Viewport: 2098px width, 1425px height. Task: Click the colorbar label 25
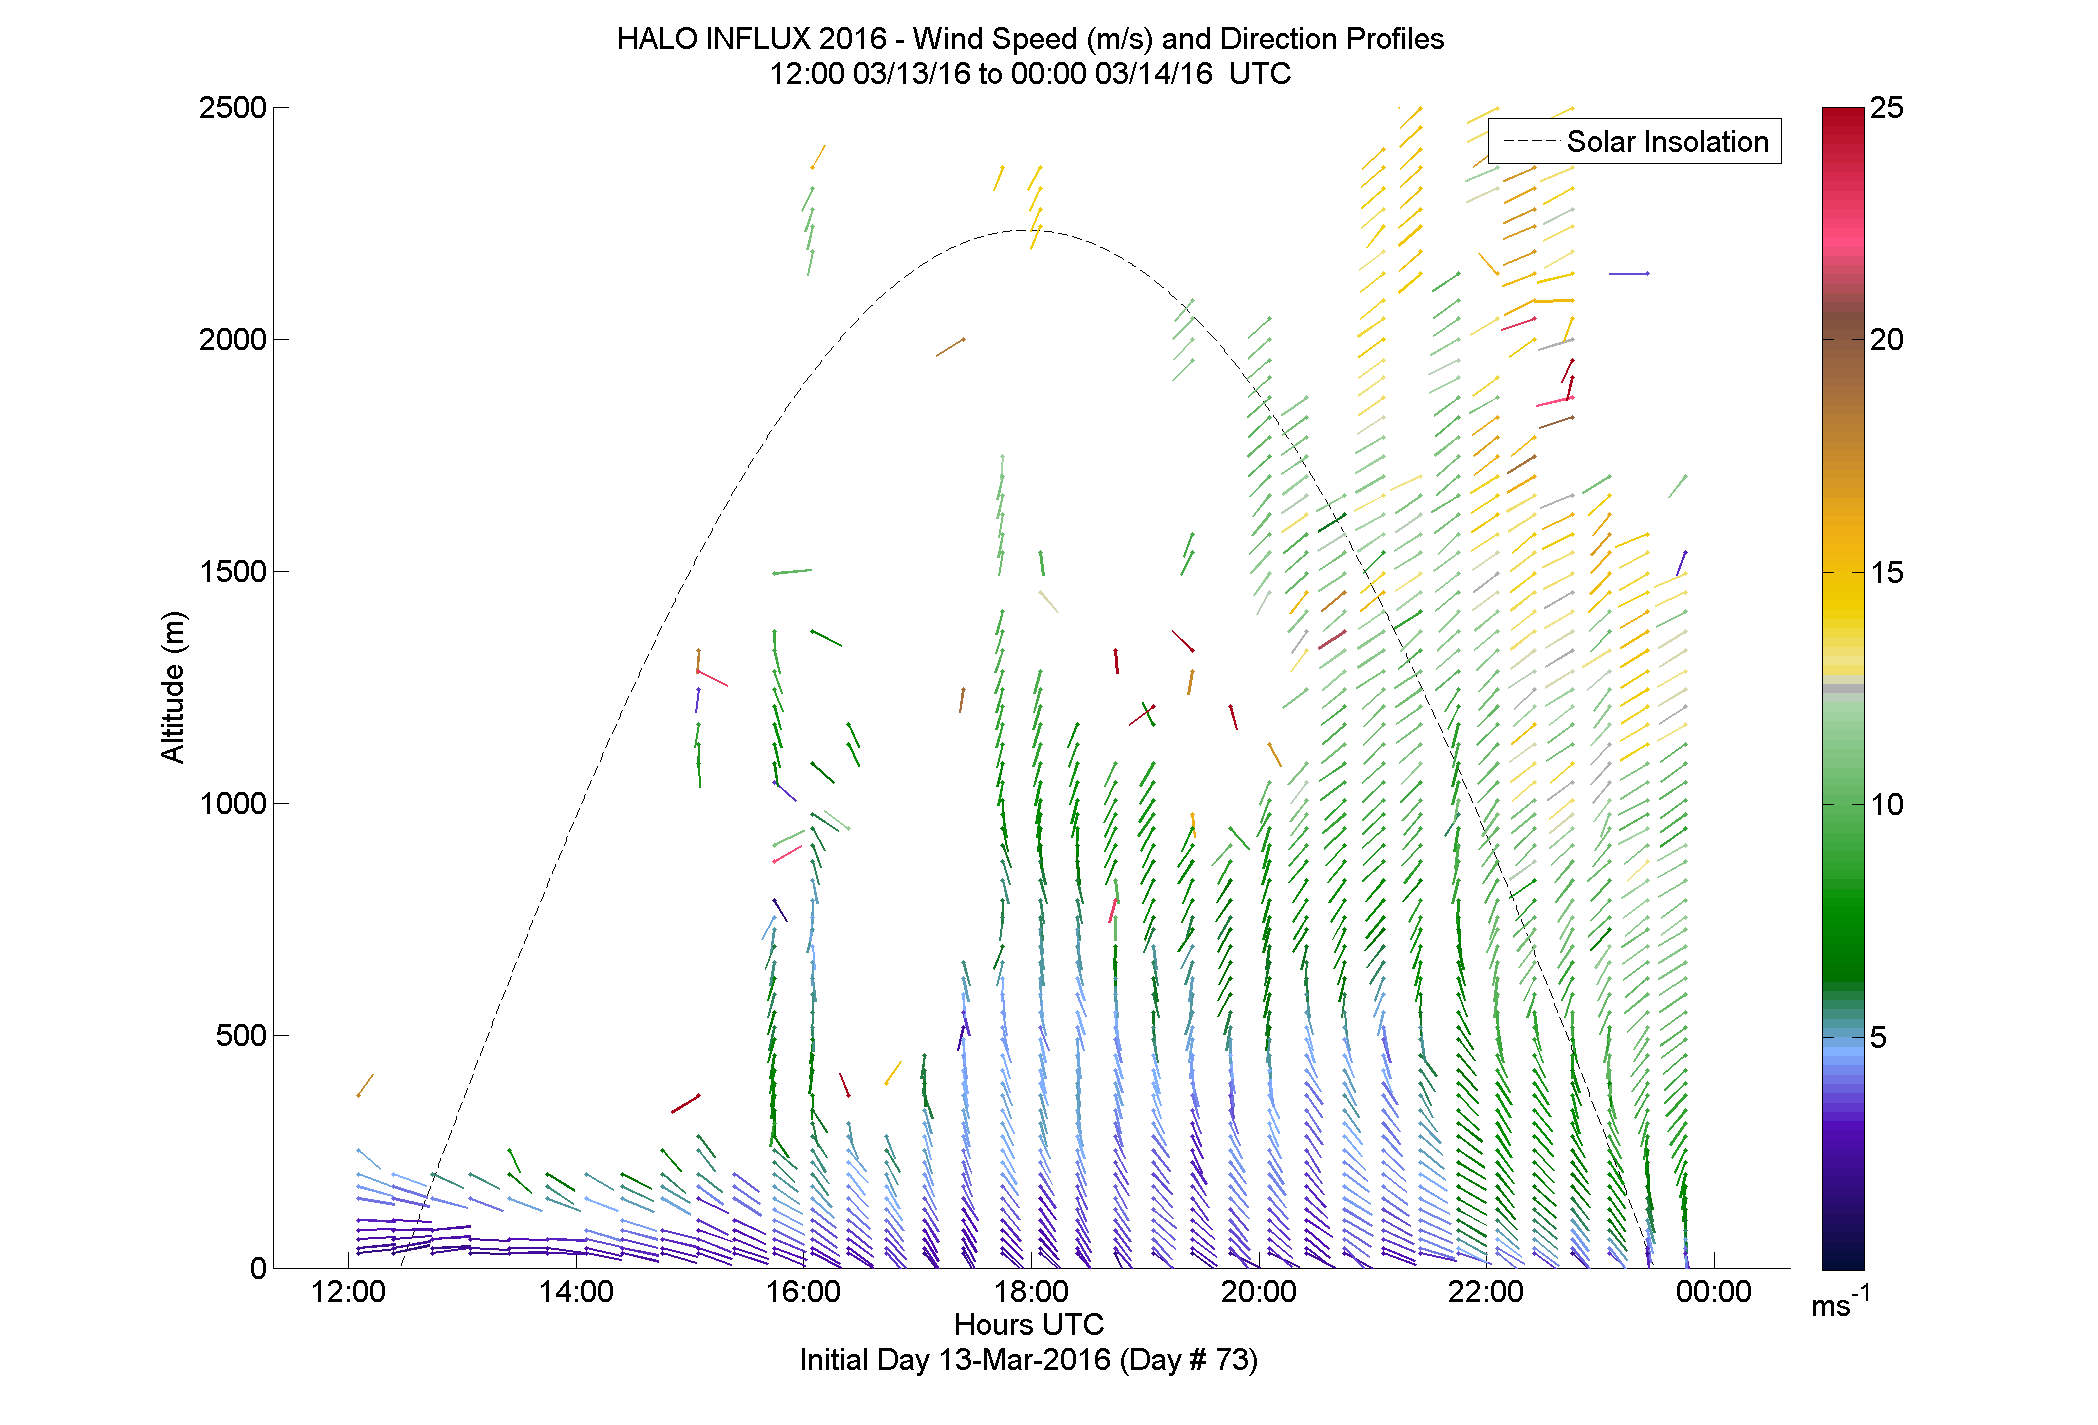tap(1886, 107)
